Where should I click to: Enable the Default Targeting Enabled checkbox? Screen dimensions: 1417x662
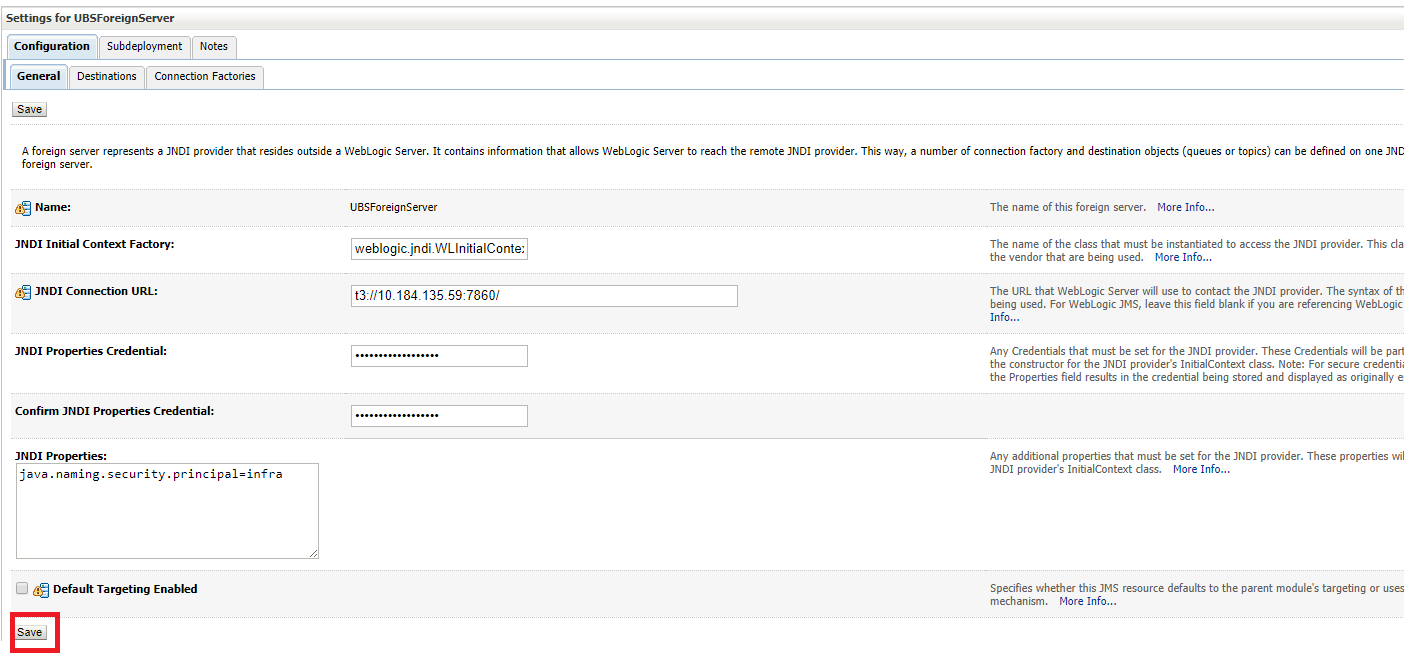coord(22,588)
